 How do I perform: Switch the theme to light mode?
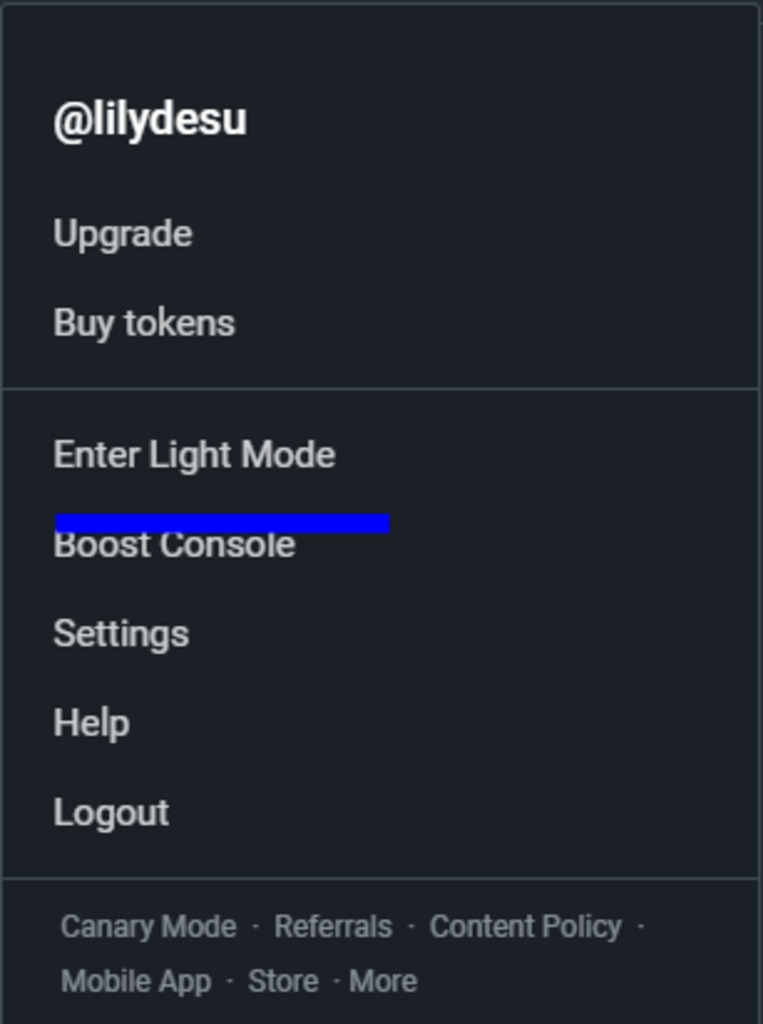click(x=194, y=455)
